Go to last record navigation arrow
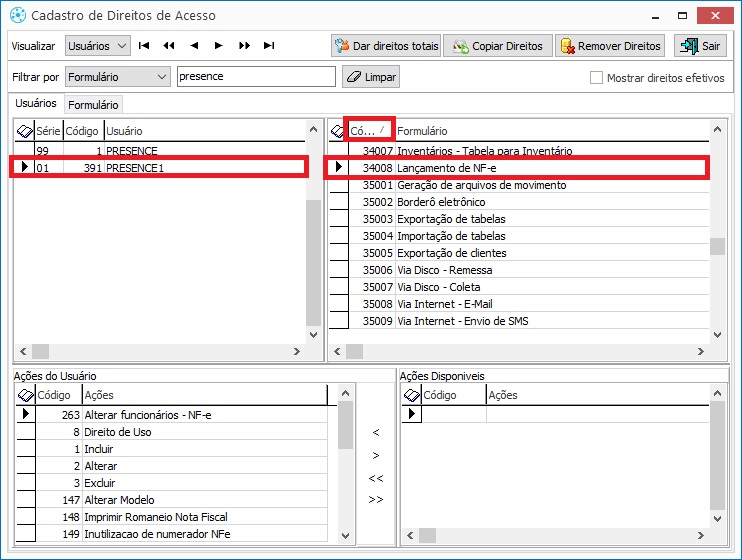 [x=269, y=45]
